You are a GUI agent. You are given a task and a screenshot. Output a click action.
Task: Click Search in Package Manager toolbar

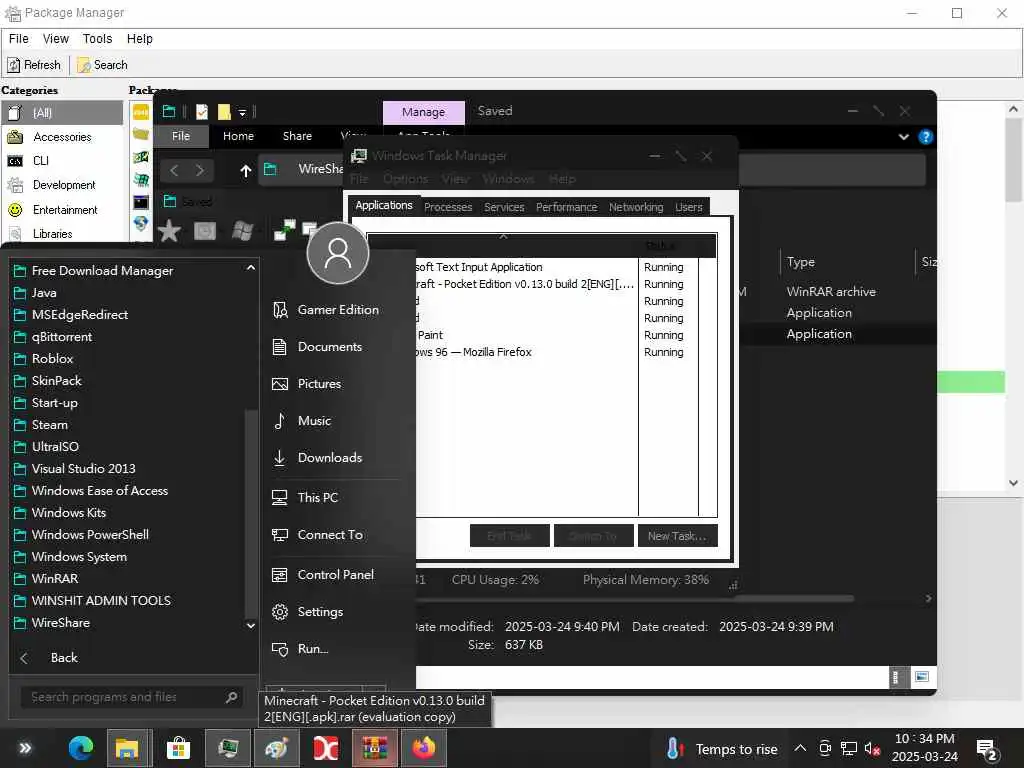pyautogui.click(x=103, y=65)
